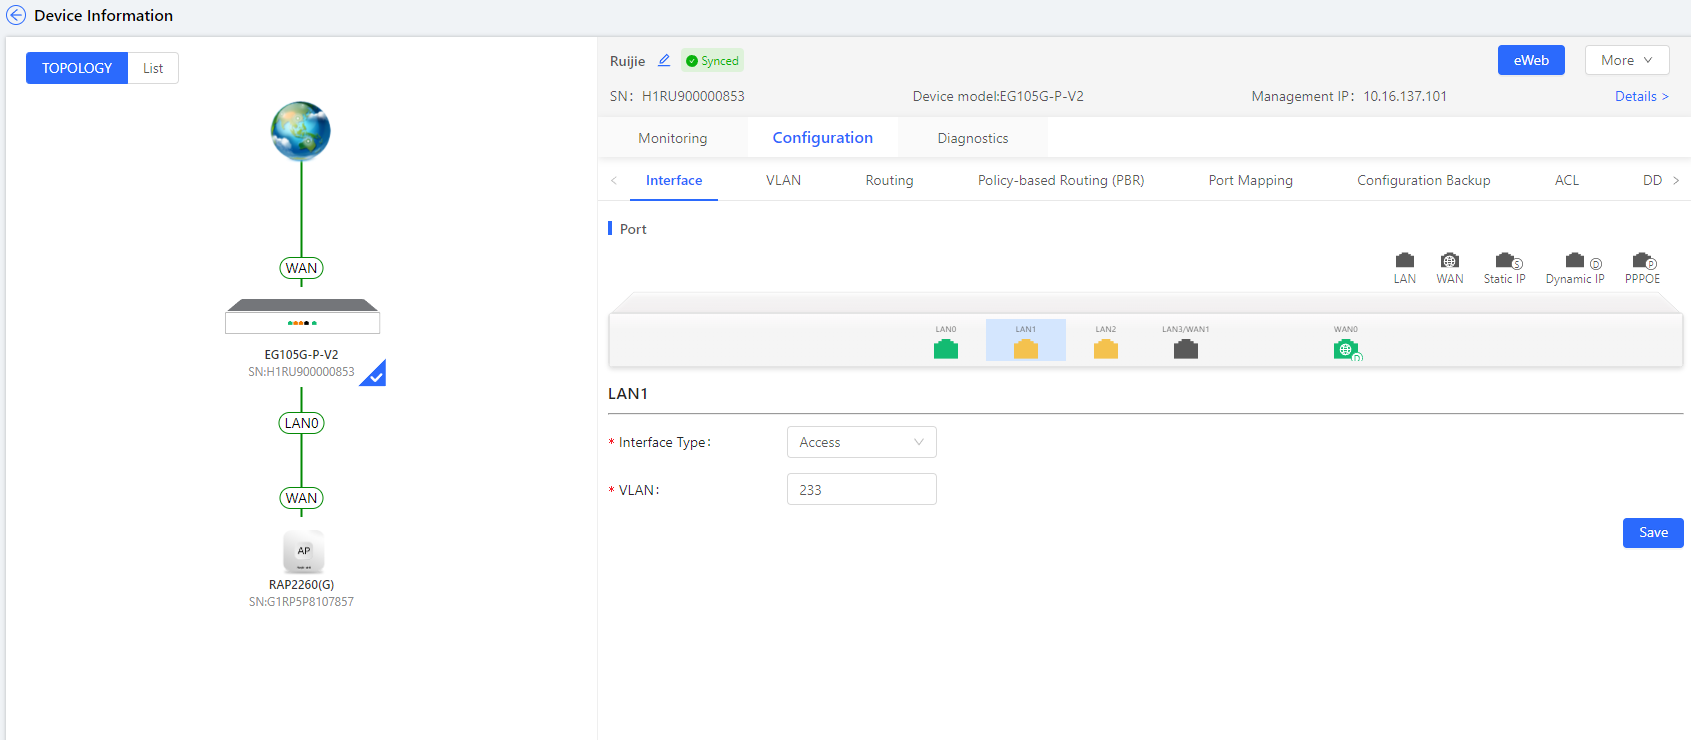This screenshot has height=740, width=1691.
Task: Click the WAN label above the AP
Action: [x=301, y=498]
